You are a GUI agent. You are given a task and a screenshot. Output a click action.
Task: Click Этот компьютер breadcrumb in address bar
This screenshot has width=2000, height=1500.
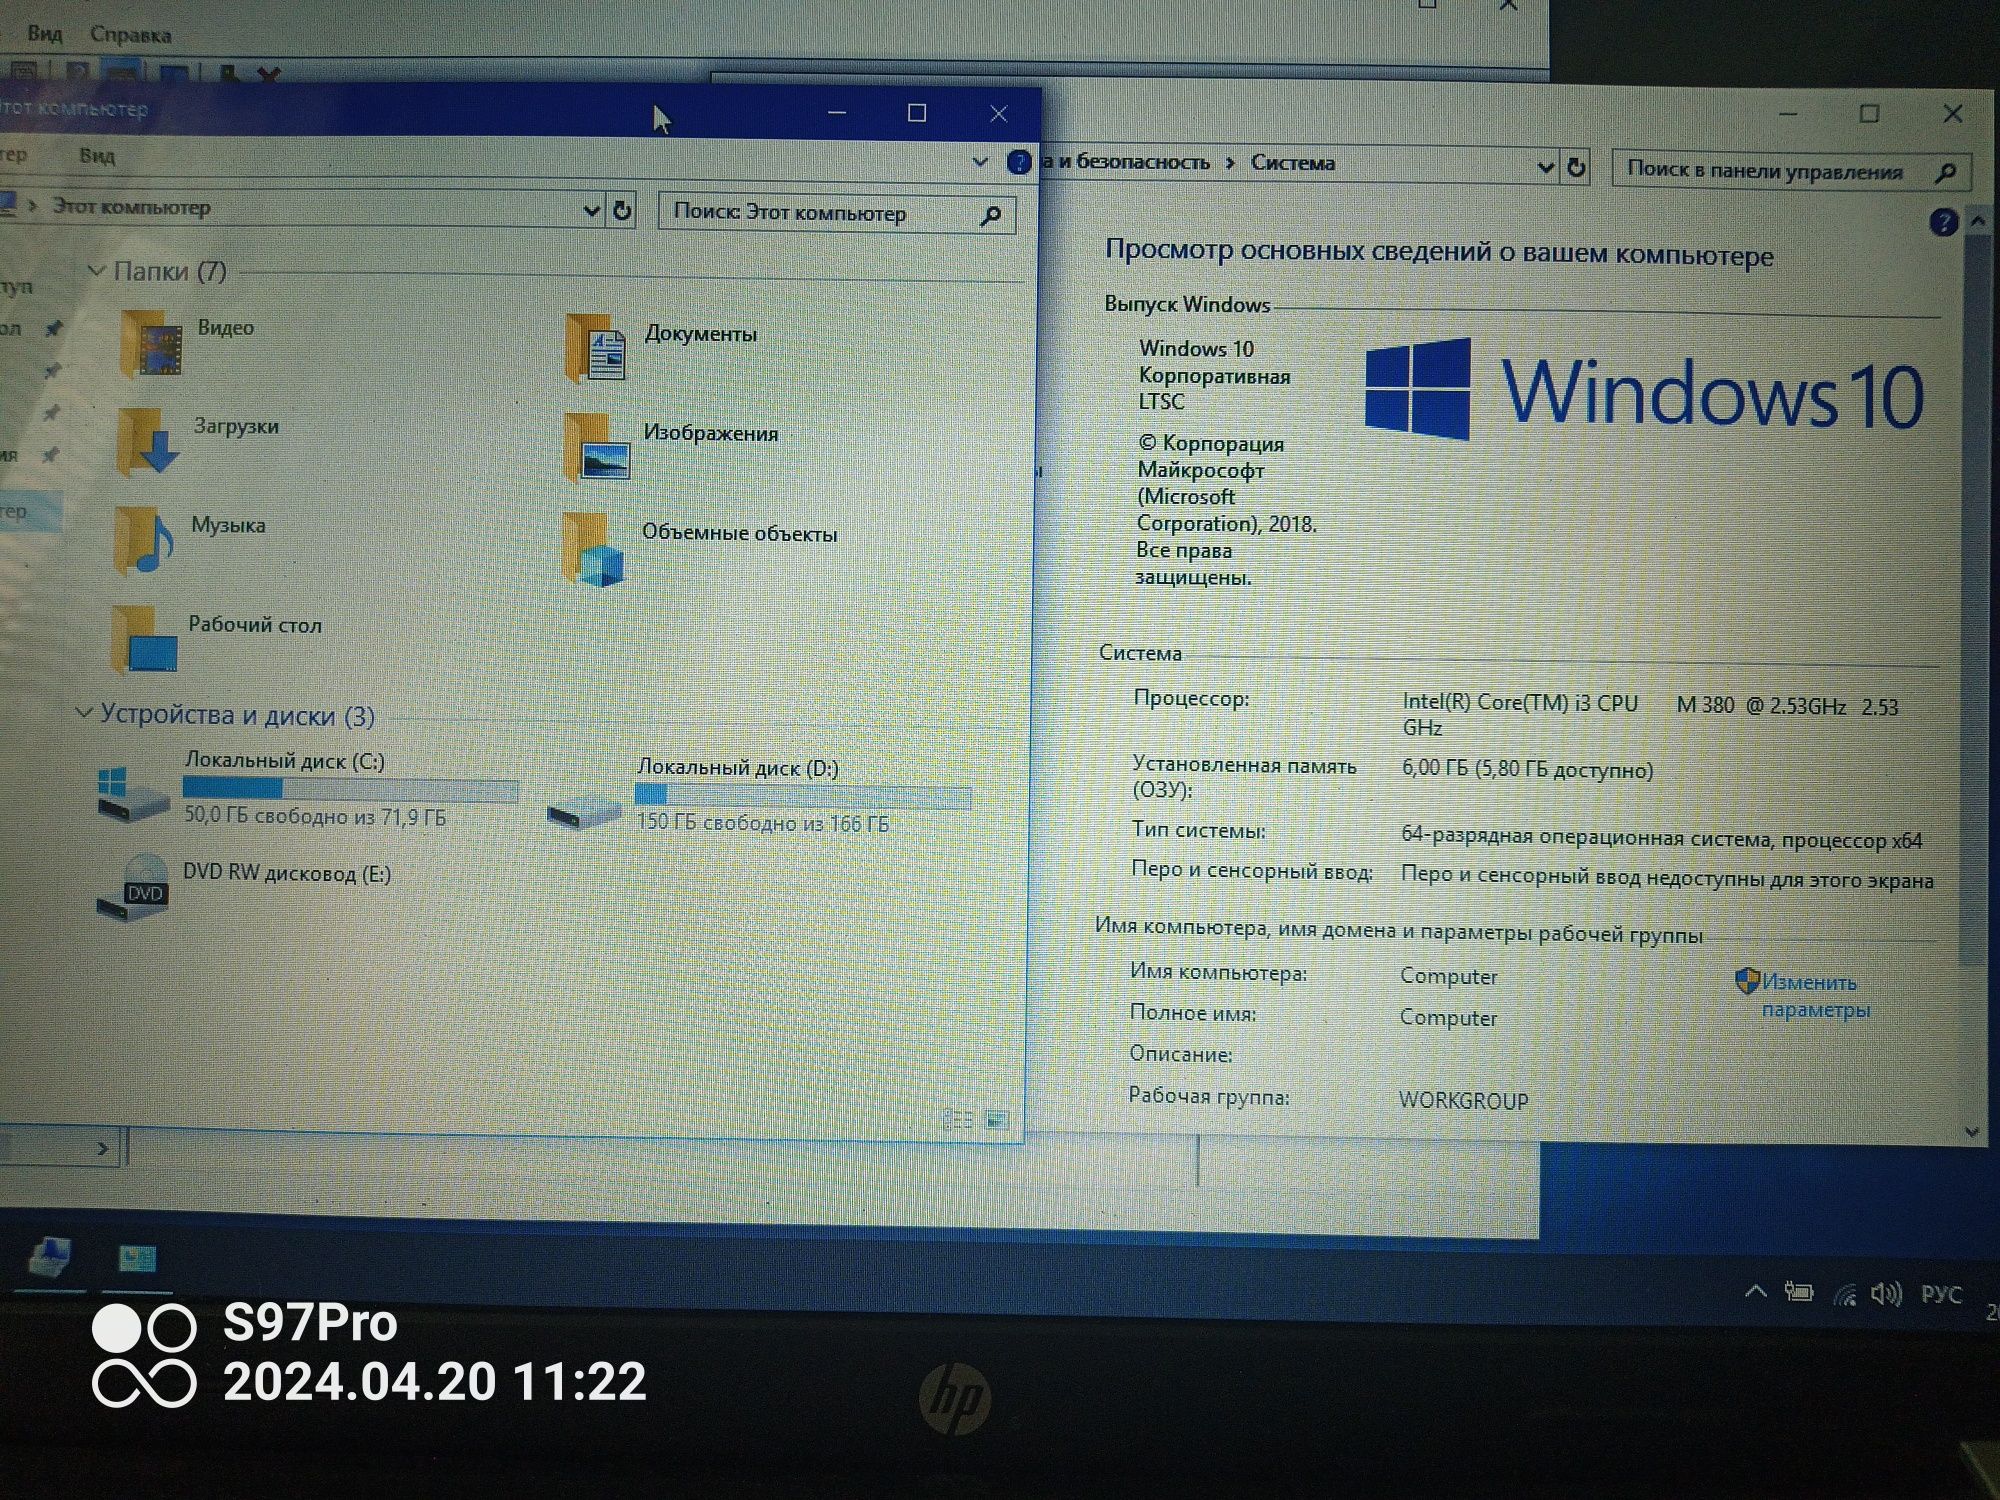click(x=131, y=207)
